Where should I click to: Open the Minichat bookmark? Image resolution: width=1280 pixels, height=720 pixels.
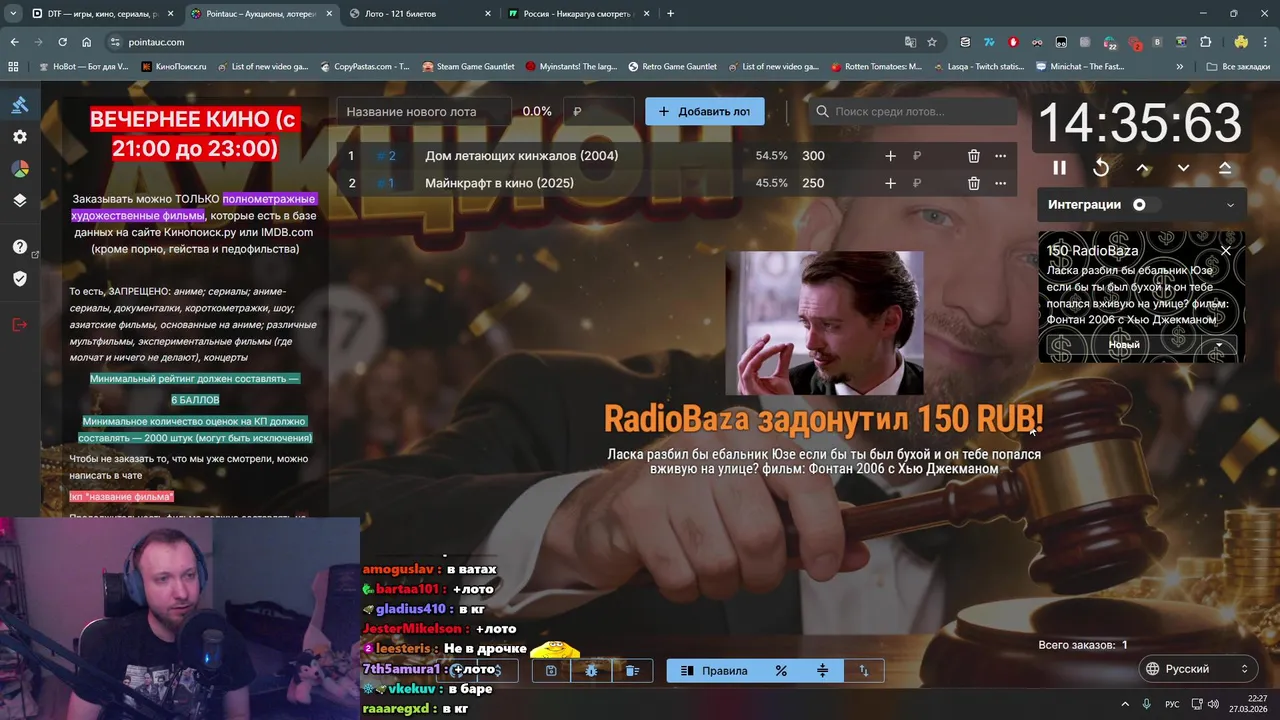pyautogui.click(x=1080, y=67)
